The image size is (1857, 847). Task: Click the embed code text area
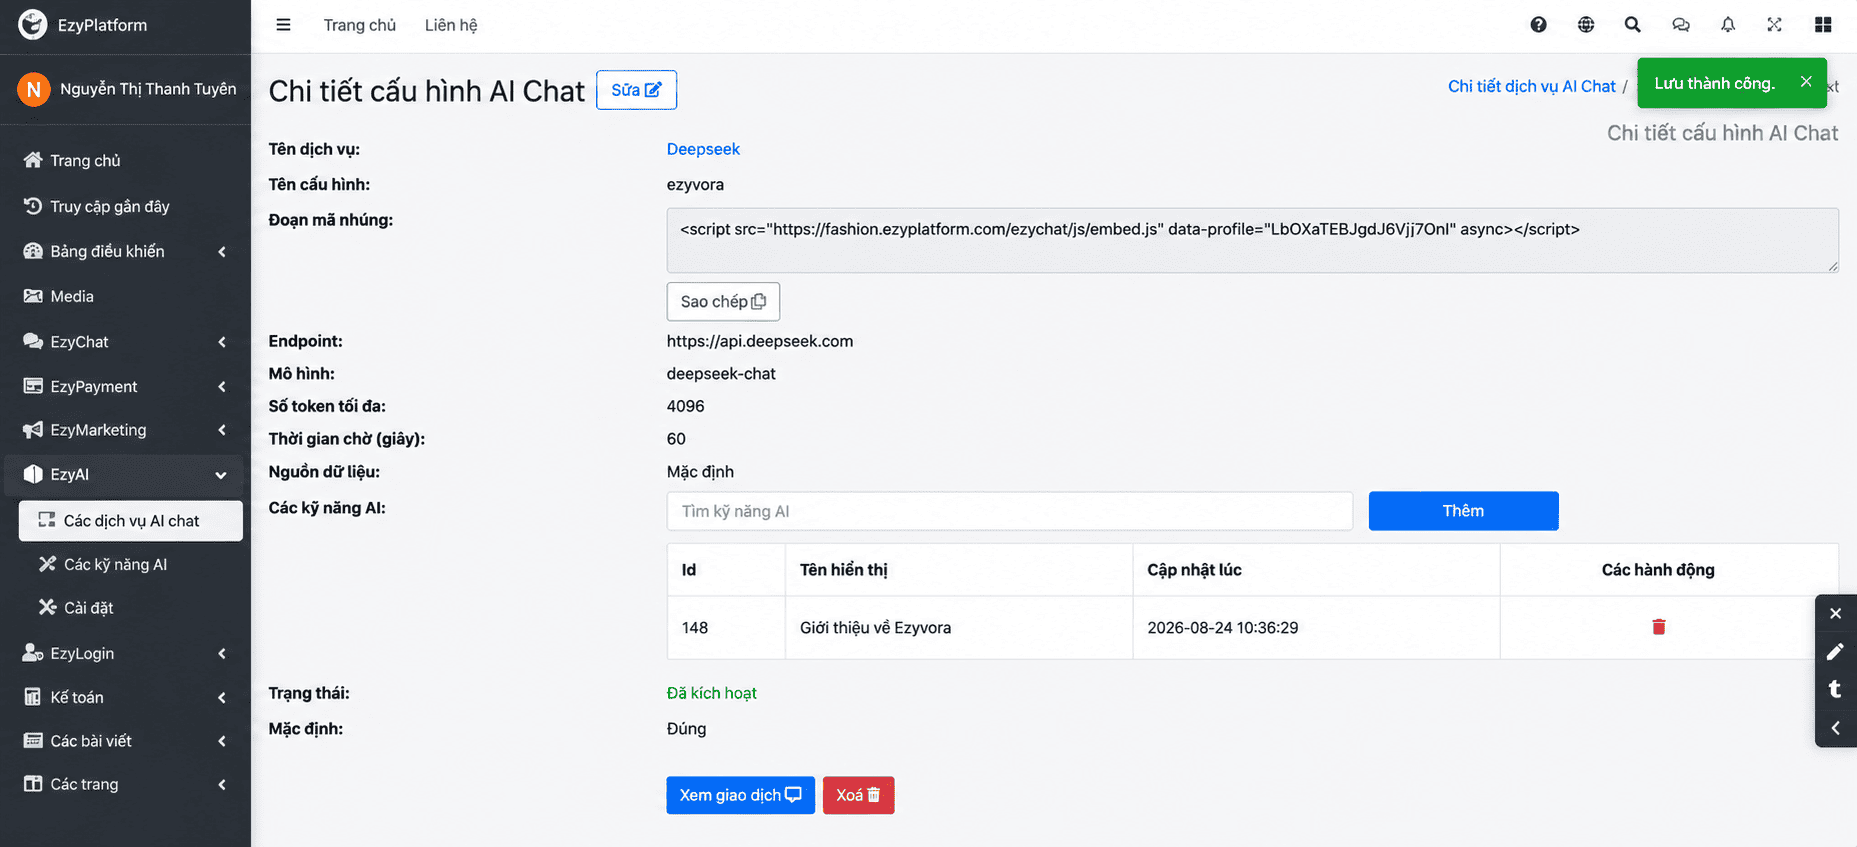coord(1252,240)
